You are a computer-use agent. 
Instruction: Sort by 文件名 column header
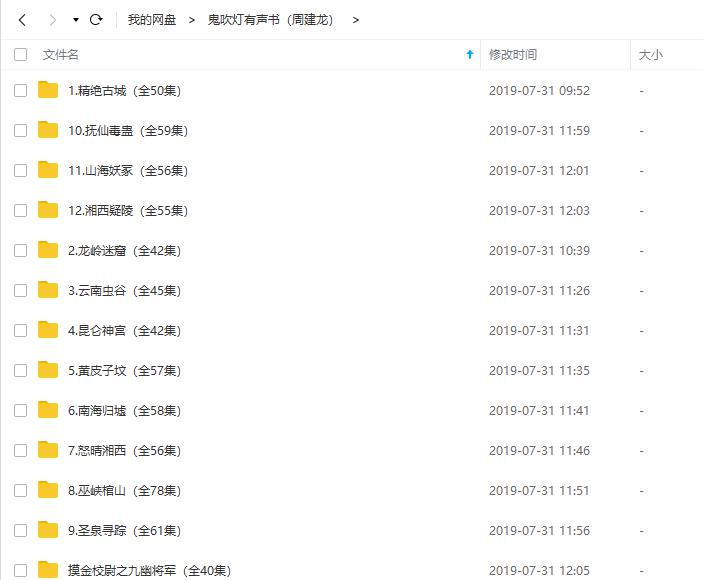tap(61, 55)
